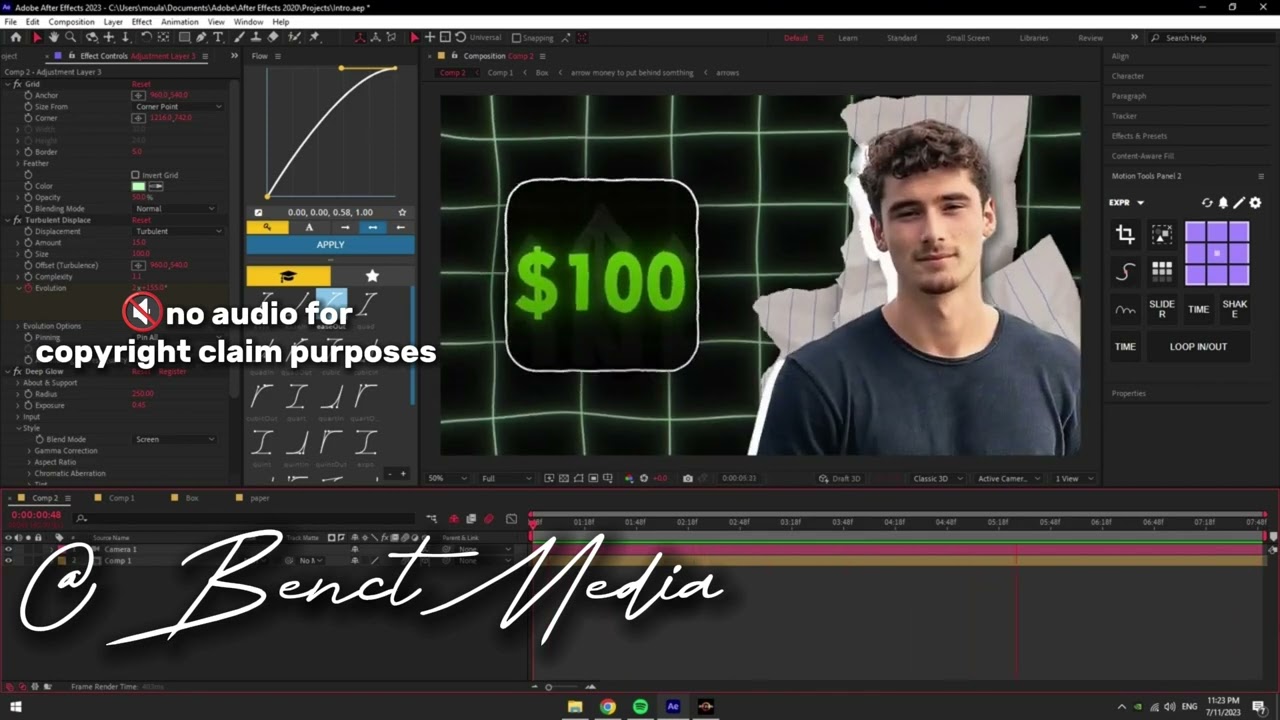
Task: Open the EXPR dropdown in Motion Tools
Action: [x=1127, y=203]
